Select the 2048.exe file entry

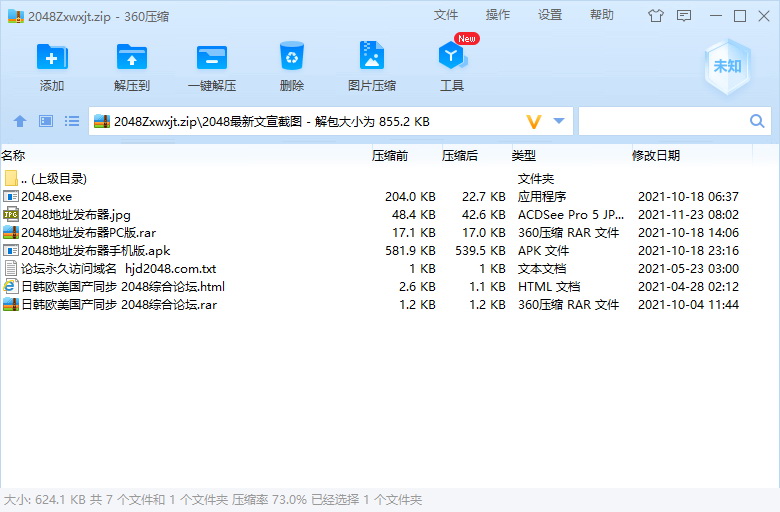click(46, 196)
